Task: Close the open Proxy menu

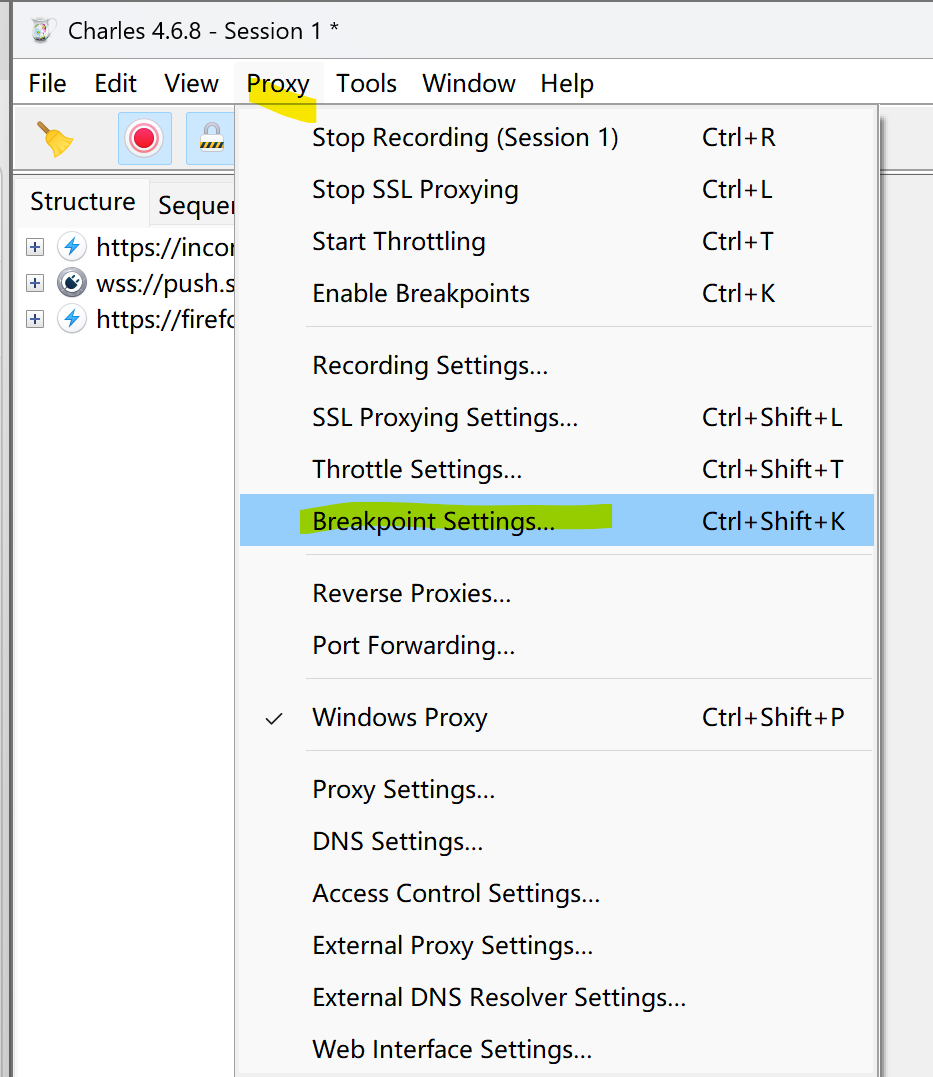Action: [278, 84]
